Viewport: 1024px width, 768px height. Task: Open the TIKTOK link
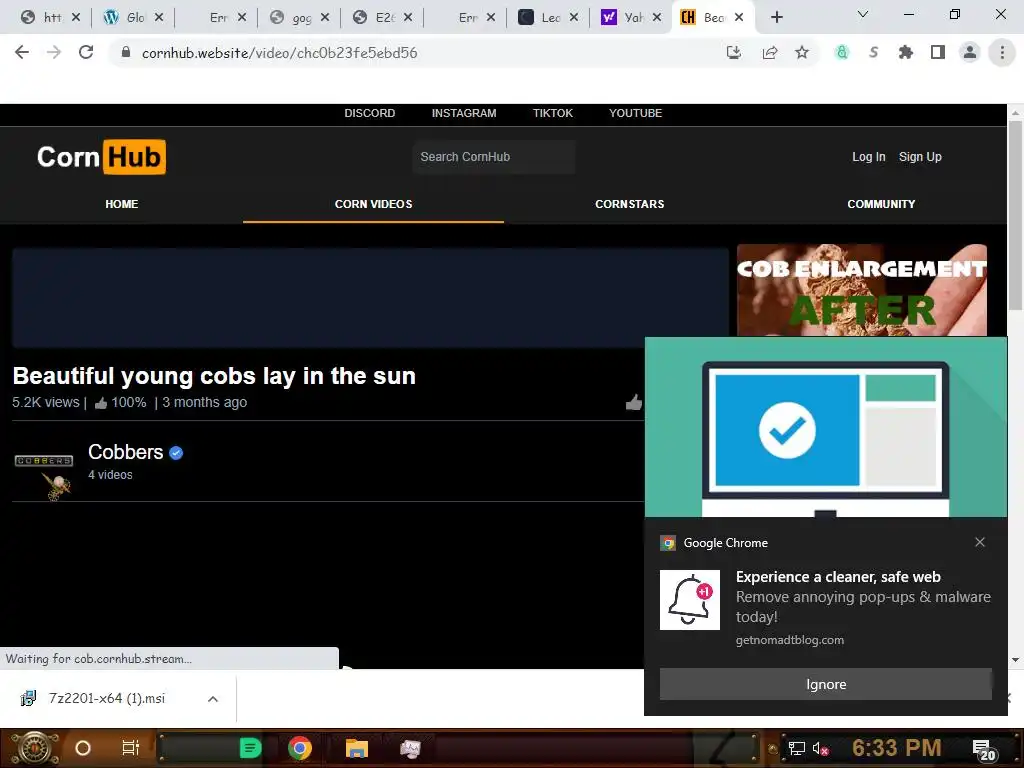point(552,113)
